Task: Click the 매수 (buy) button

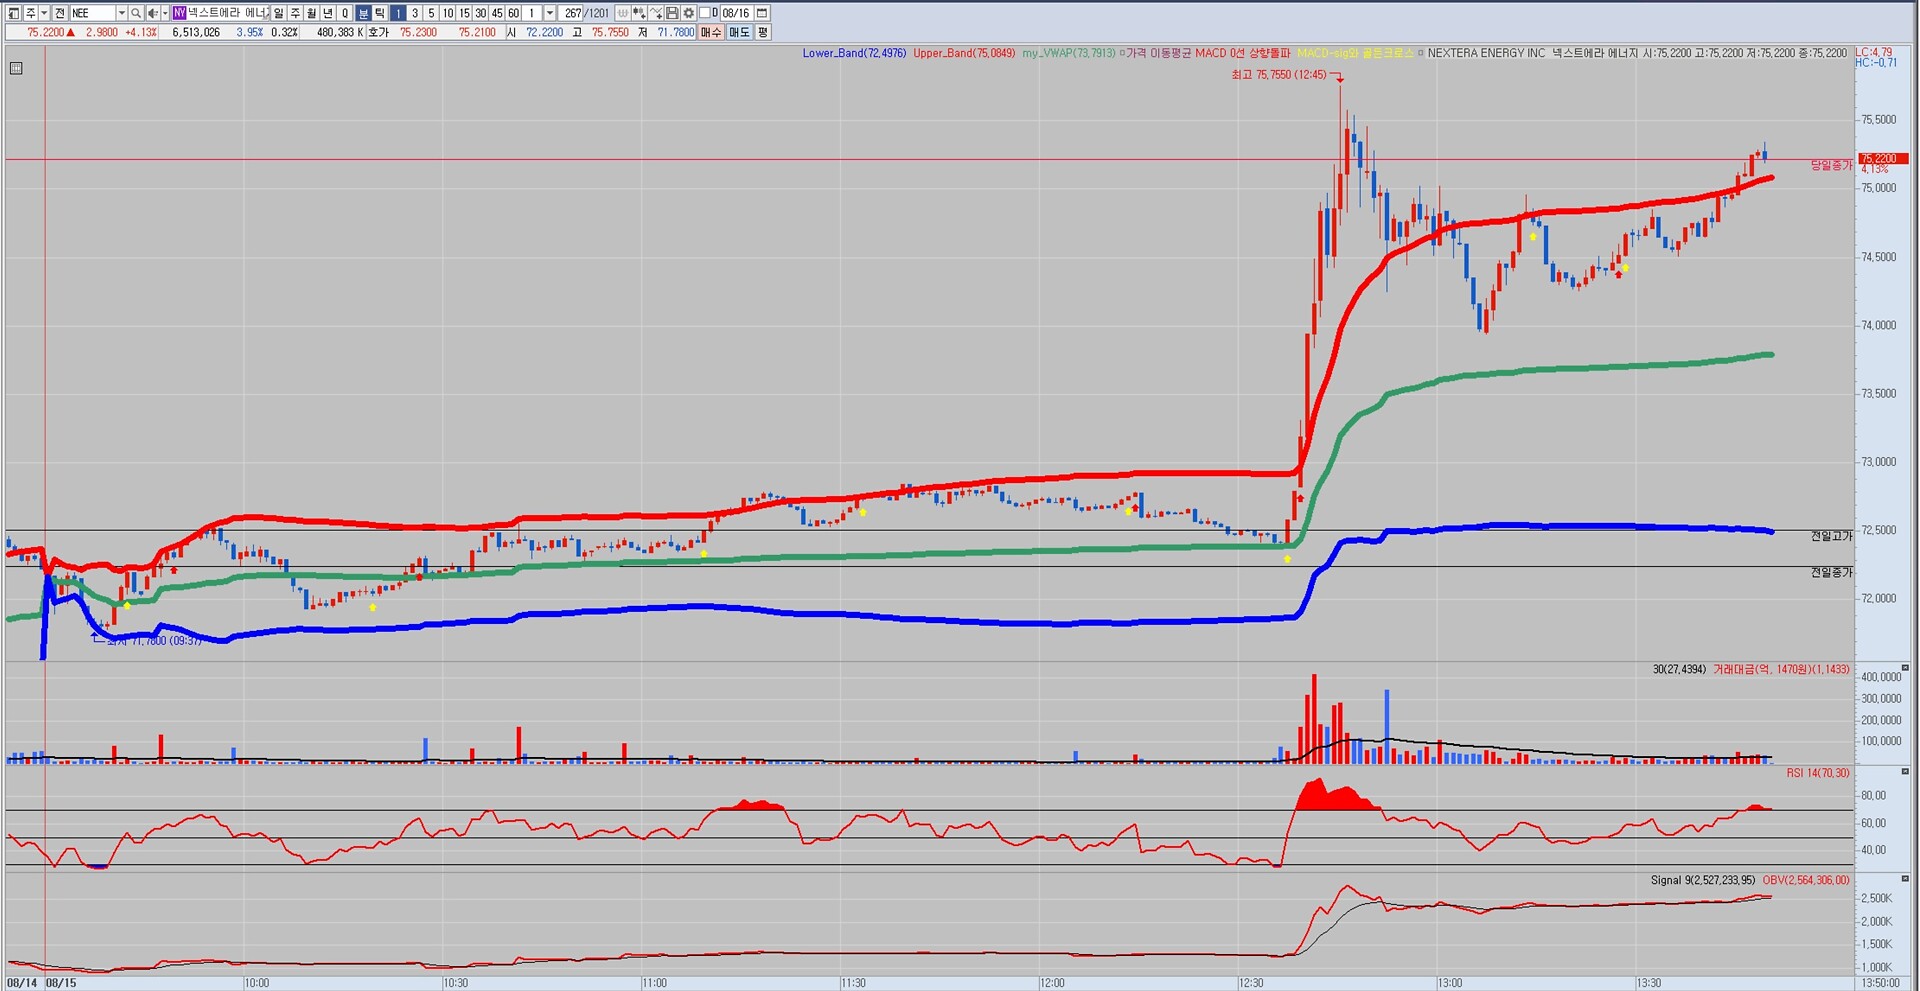Action: [711, 32]
